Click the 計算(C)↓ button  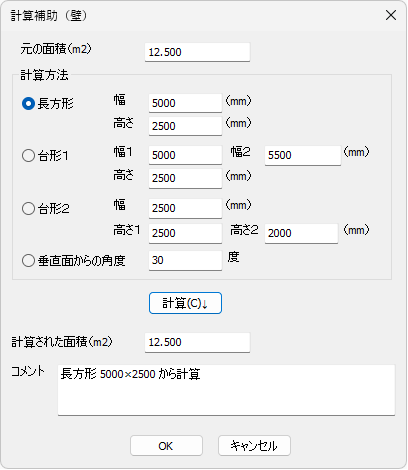point(185,303)
